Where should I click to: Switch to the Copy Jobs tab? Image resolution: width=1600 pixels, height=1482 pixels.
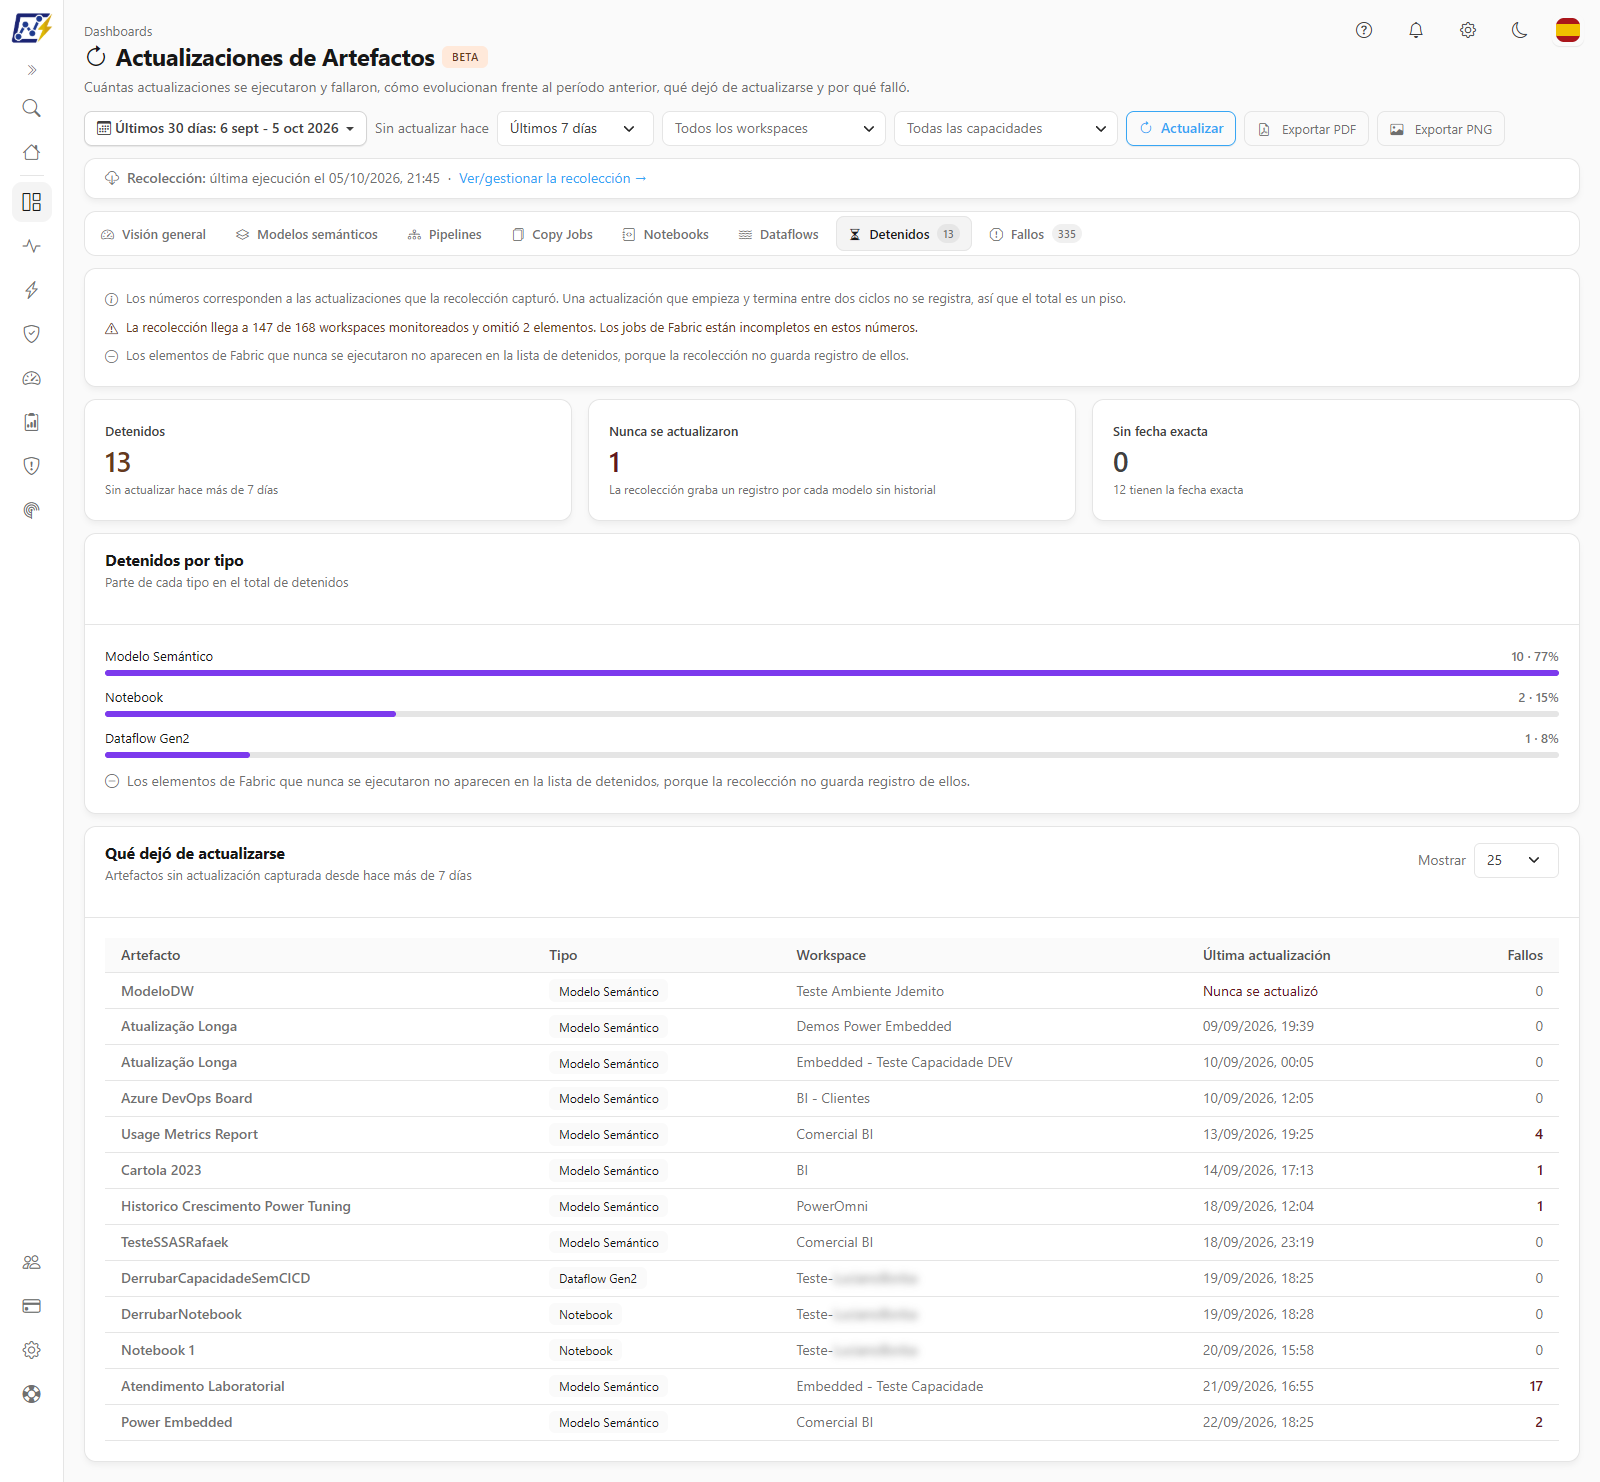tap(552, 234)
